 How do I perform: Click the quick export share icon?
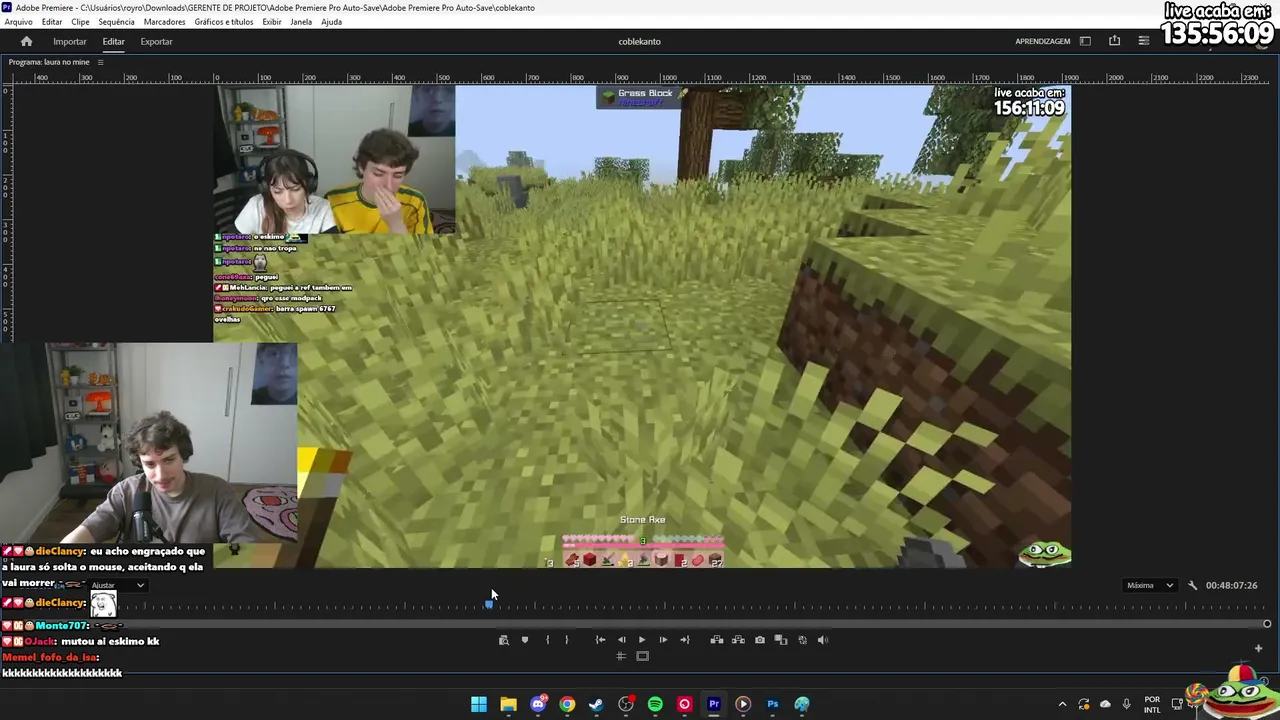tap(1114, 41)
